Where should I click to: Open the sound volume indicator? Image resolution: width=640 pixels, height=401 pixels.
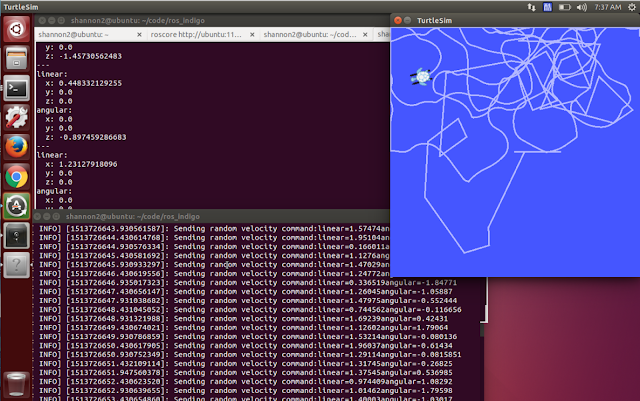coord(581,7)
